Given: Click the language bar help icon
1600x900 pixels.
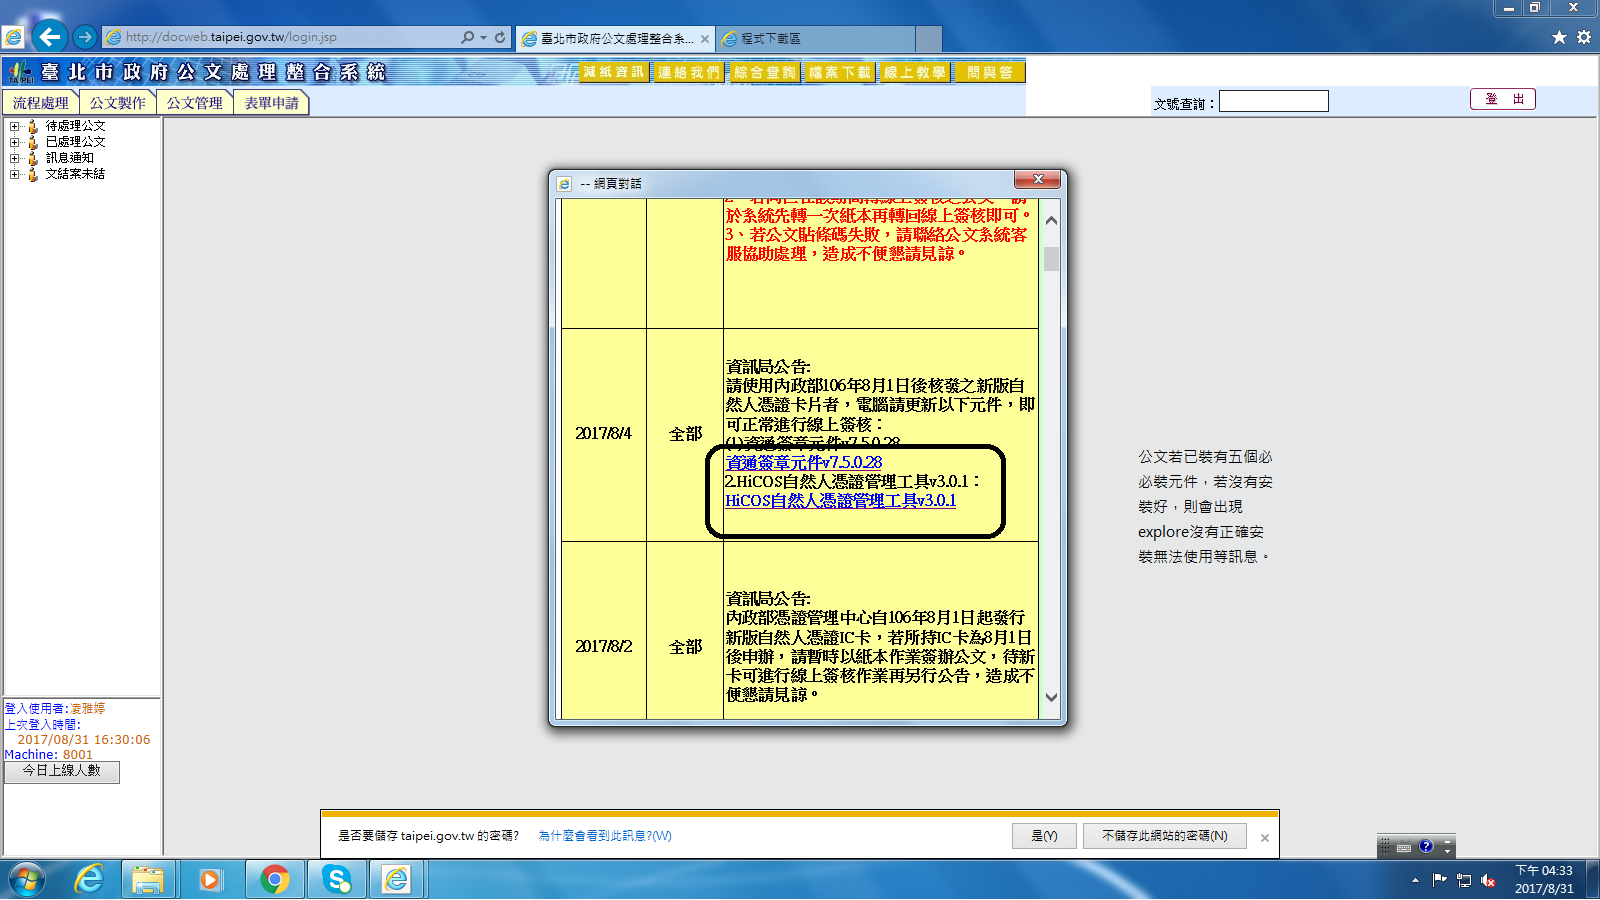Looking at the screenshot, I should click(x=1426, y=846).
